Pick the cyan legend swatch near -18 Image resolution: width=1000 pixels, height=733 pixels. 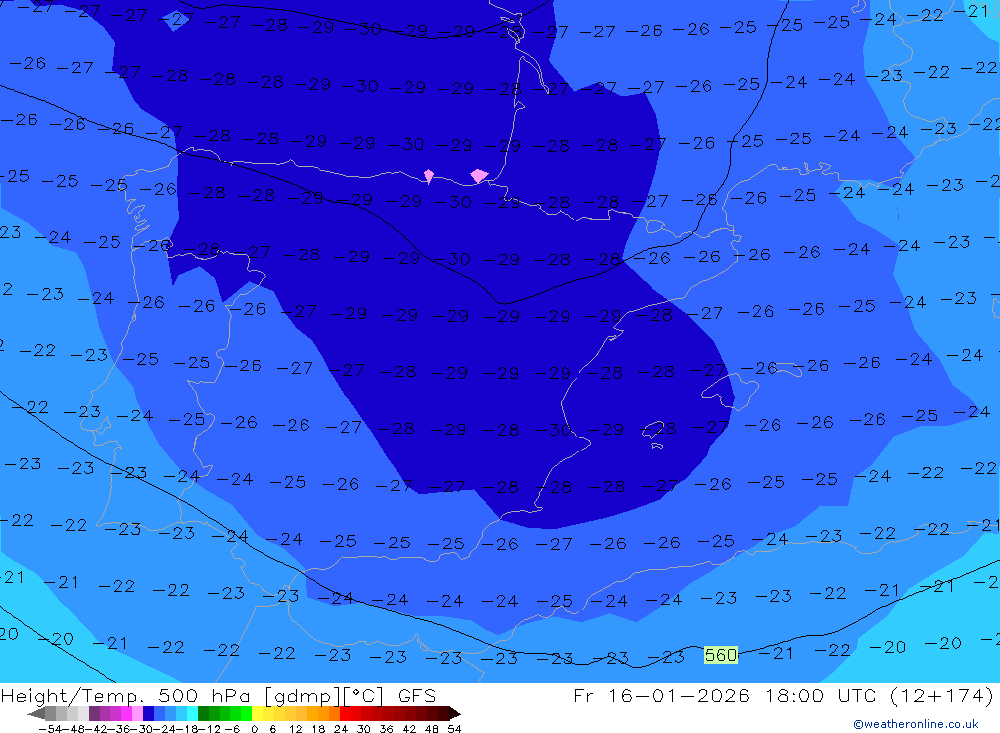tap(192, 713)
